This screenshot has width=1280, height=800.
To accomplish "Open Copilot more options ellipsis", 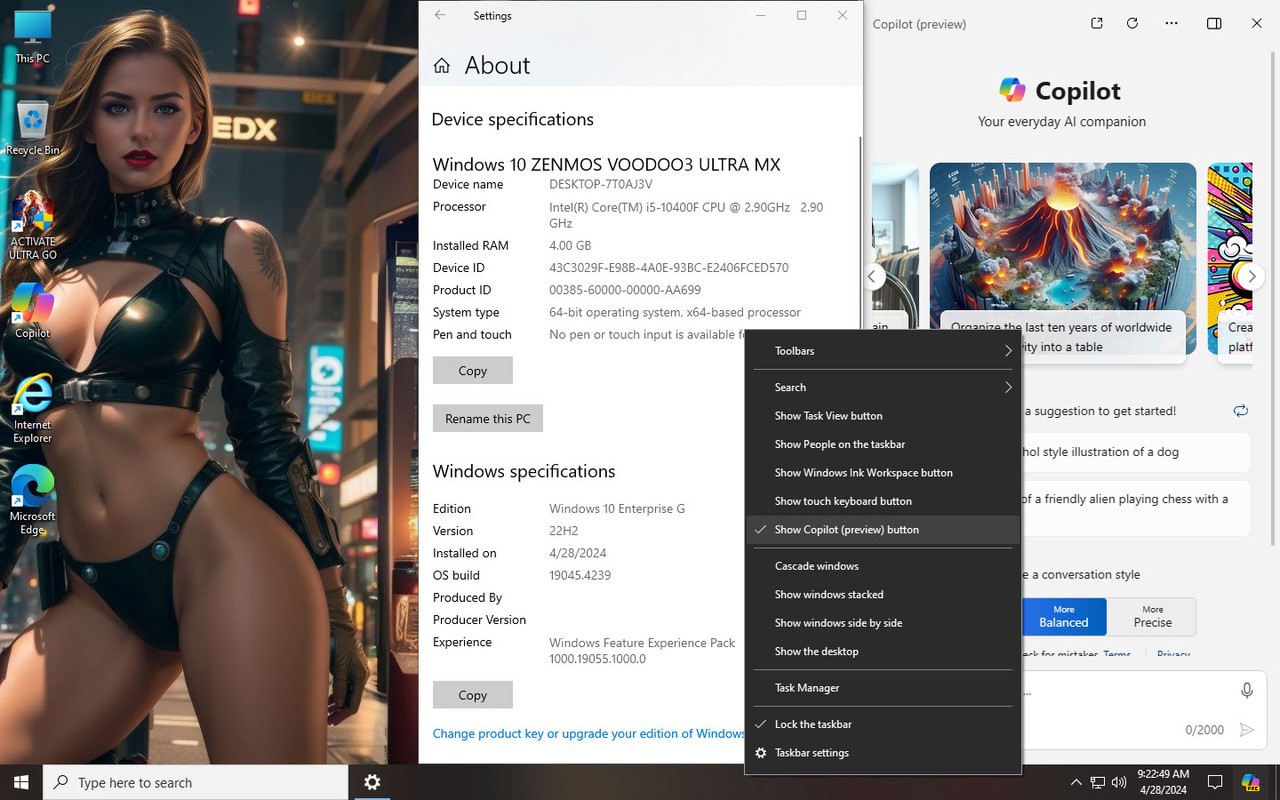I will tap(1172, 23).
